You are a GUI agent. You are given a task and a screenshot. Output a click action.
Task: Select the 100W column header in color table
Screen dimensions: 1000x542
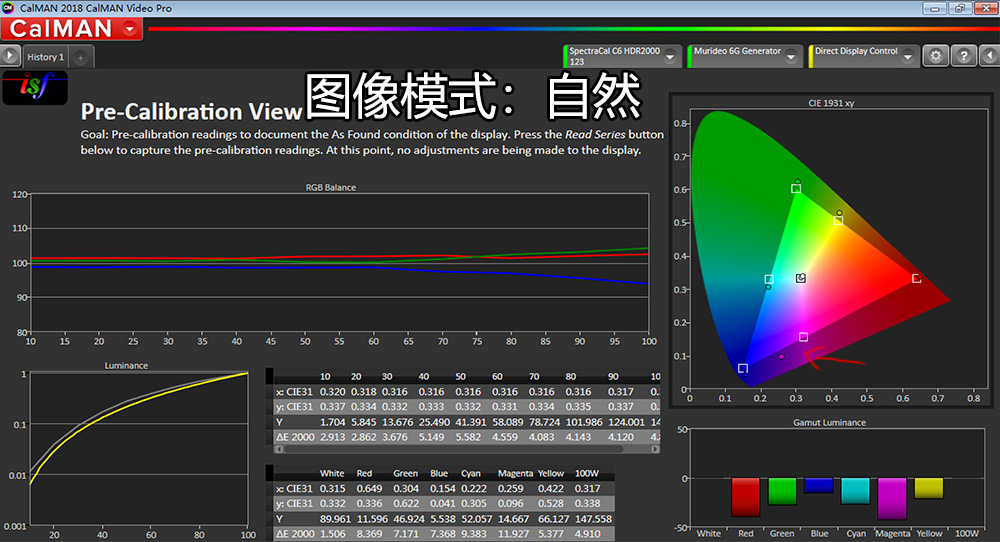pyautogui.click(x=587, y=473)
